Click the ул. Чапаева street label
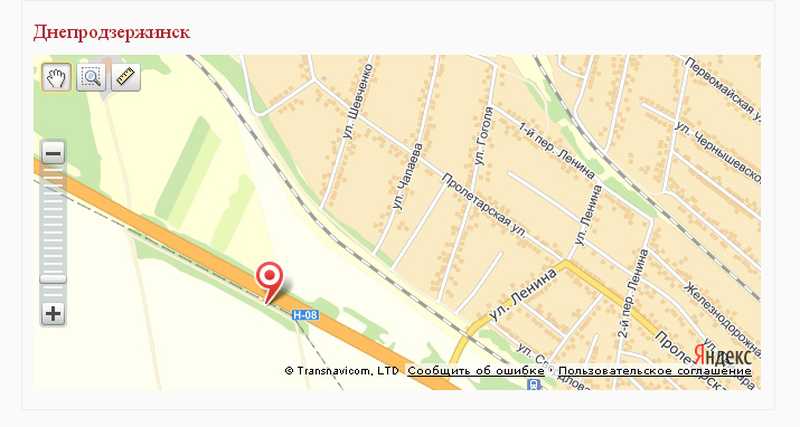Screen dimensions: 800x427 (408, 177)
